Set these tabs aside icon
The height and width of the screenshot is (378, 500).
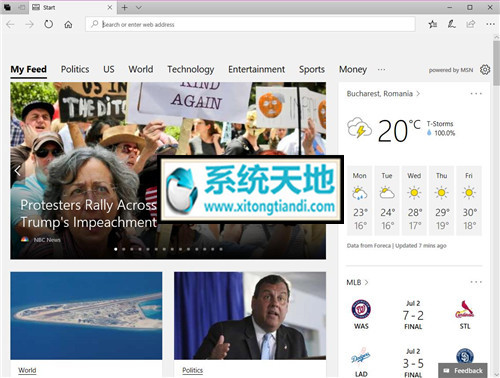[22, 7]
